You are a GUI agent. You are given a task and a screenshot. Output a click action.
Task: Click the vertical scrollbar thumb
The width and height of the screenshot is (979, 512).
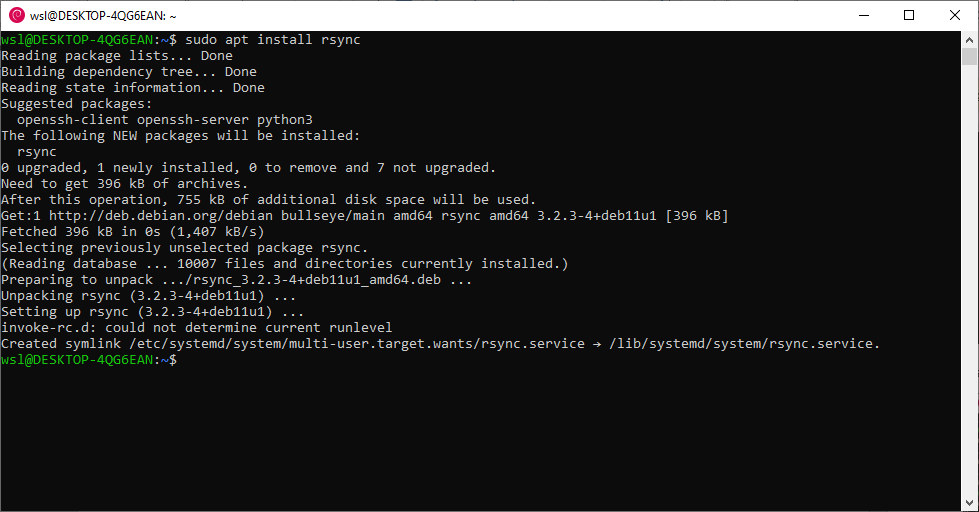pyautogui.click(x=969, y=57)
